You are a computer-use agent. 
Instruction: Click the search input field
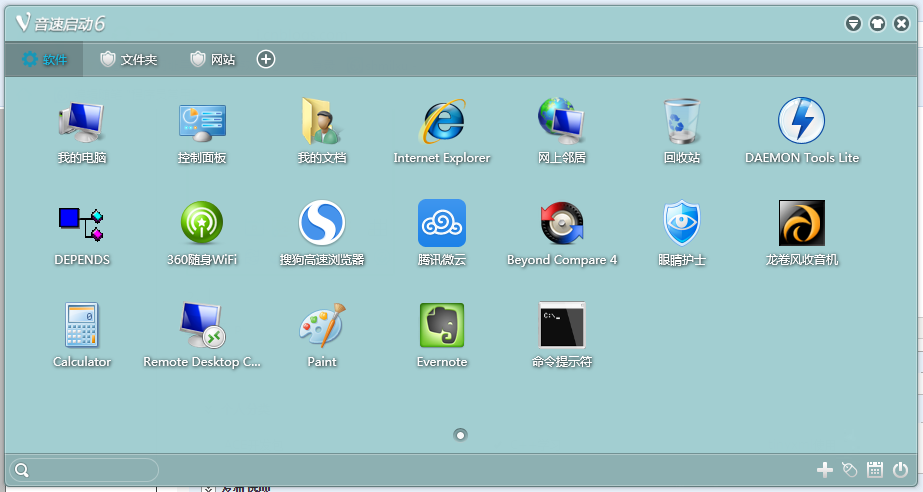point(84,470)
